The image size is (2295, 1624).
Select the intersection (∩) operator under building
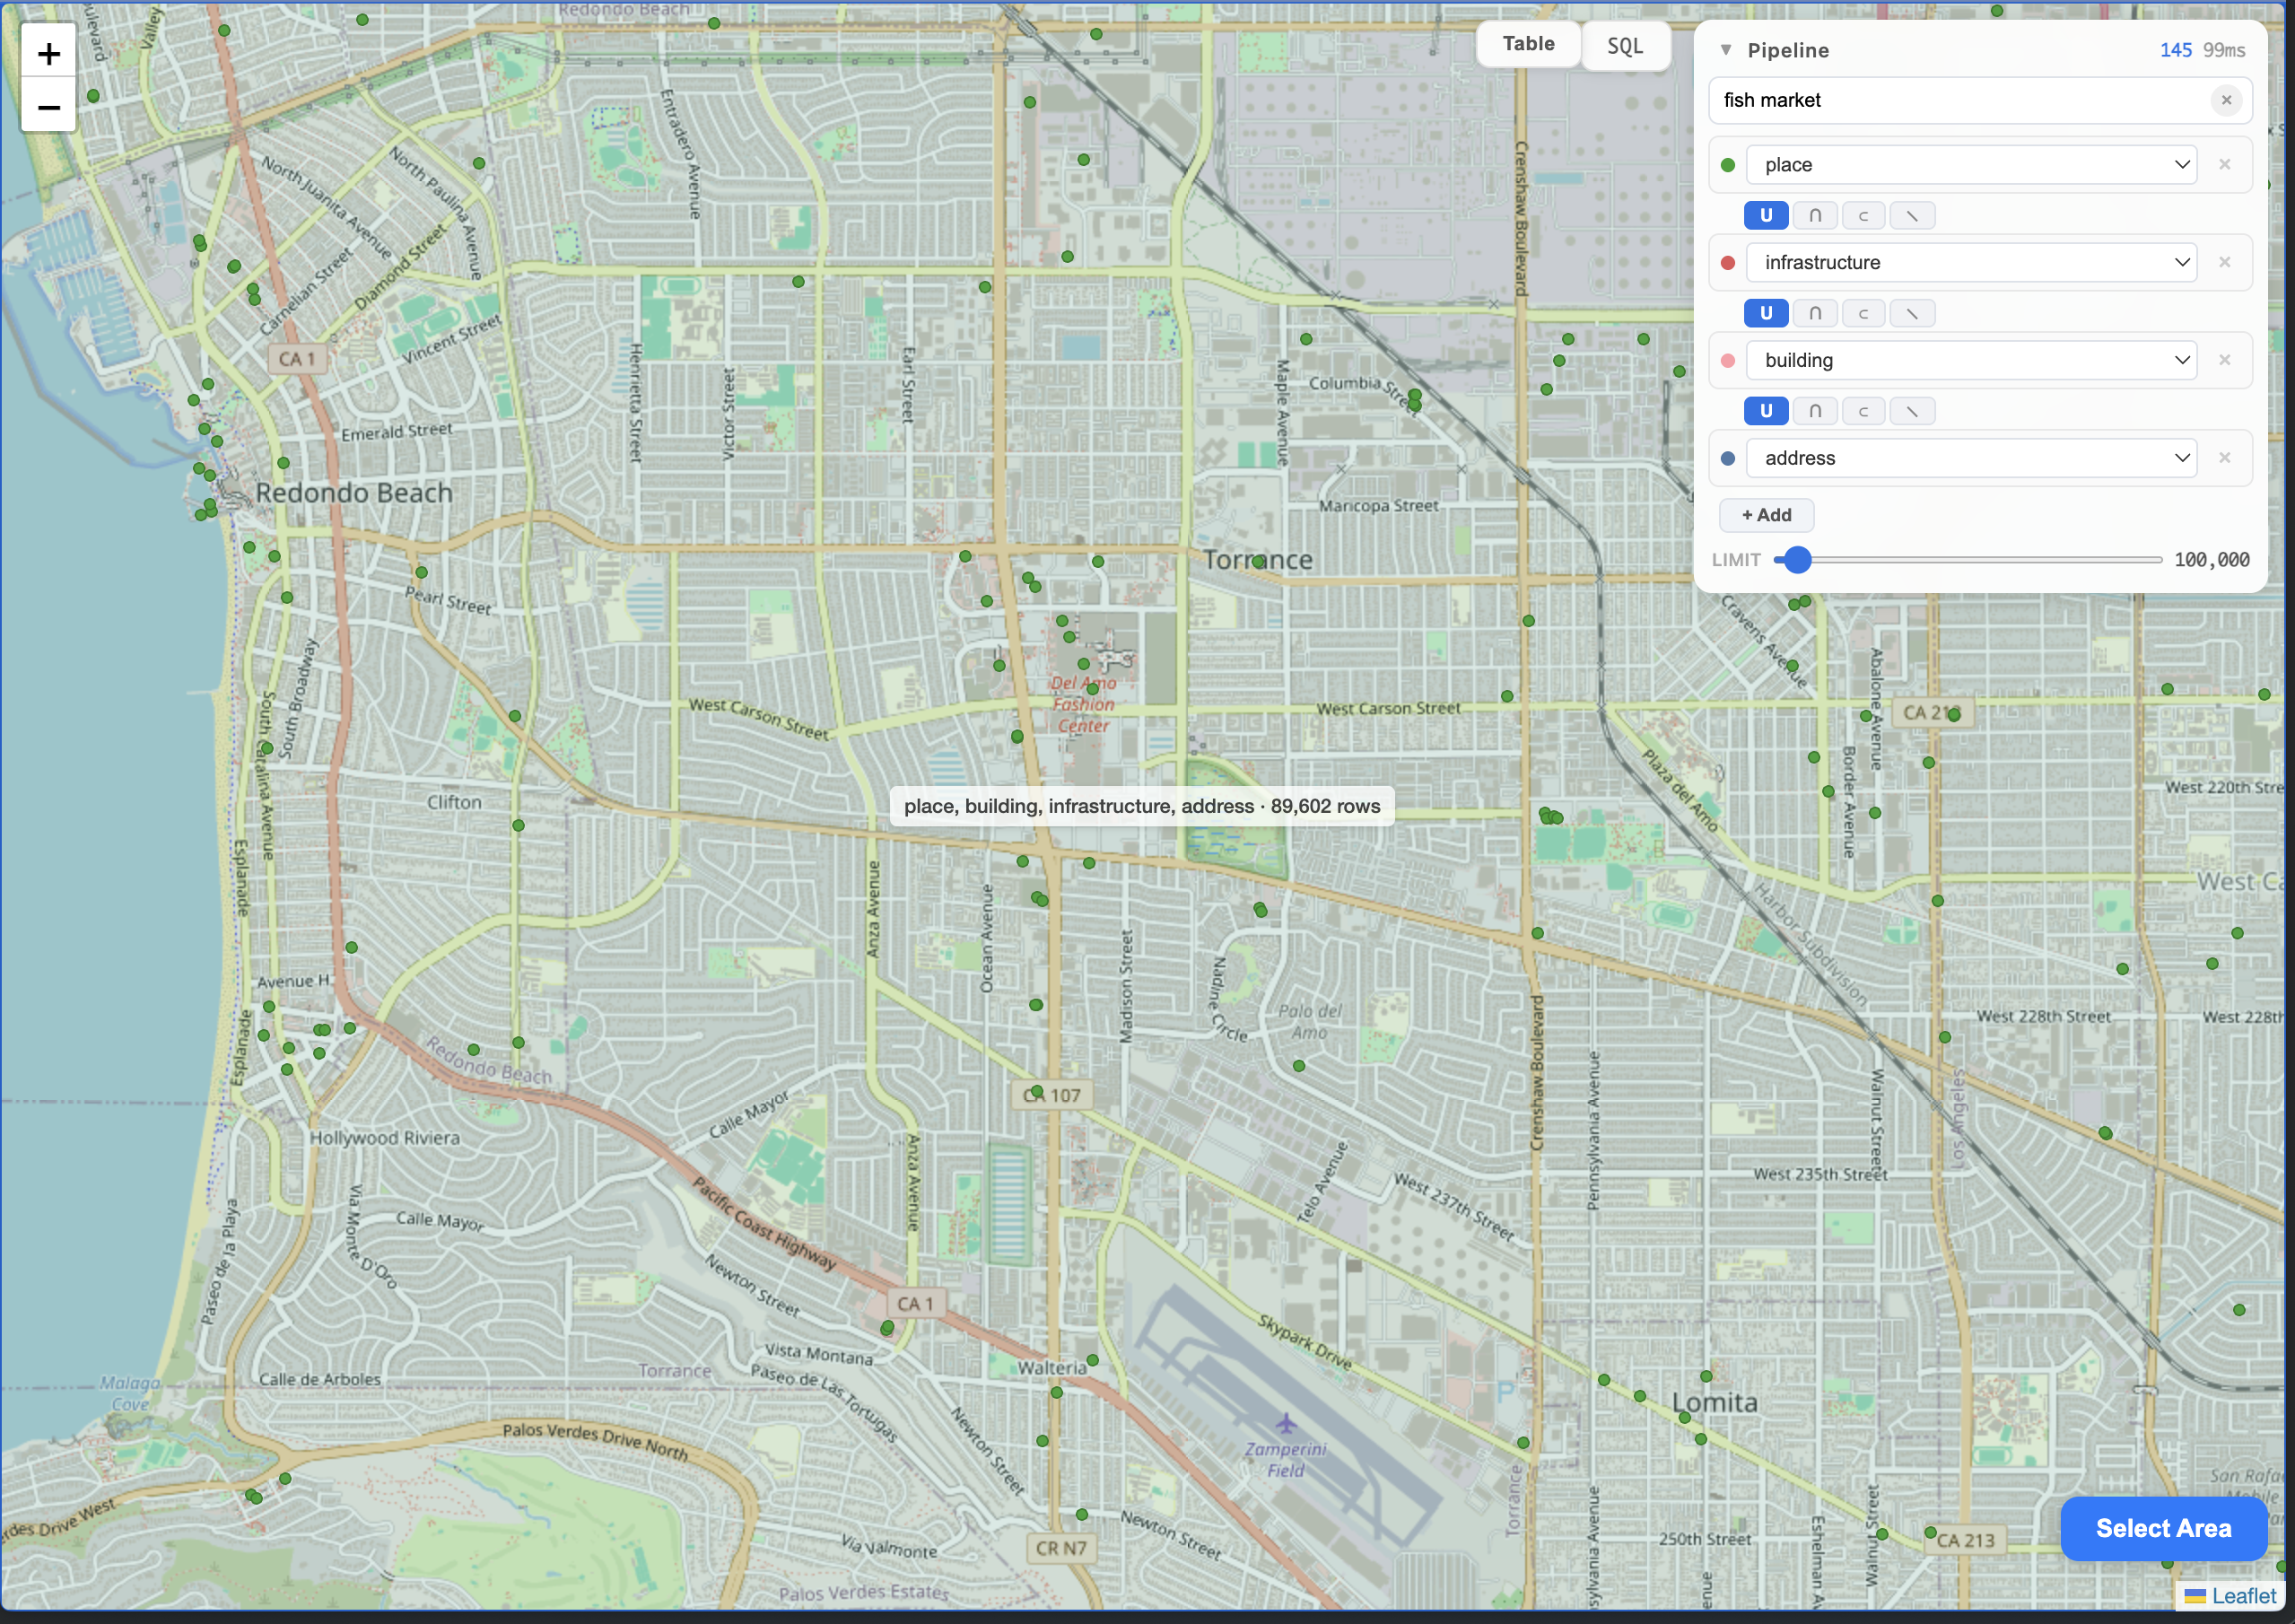click(x=1815, y=411)
